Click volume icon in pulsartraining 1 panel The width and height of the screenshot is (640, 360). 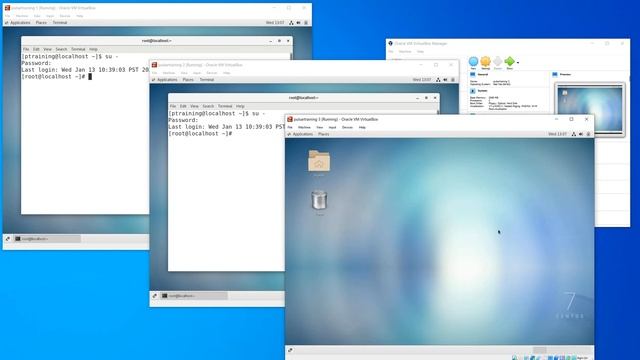coord(298,22)
